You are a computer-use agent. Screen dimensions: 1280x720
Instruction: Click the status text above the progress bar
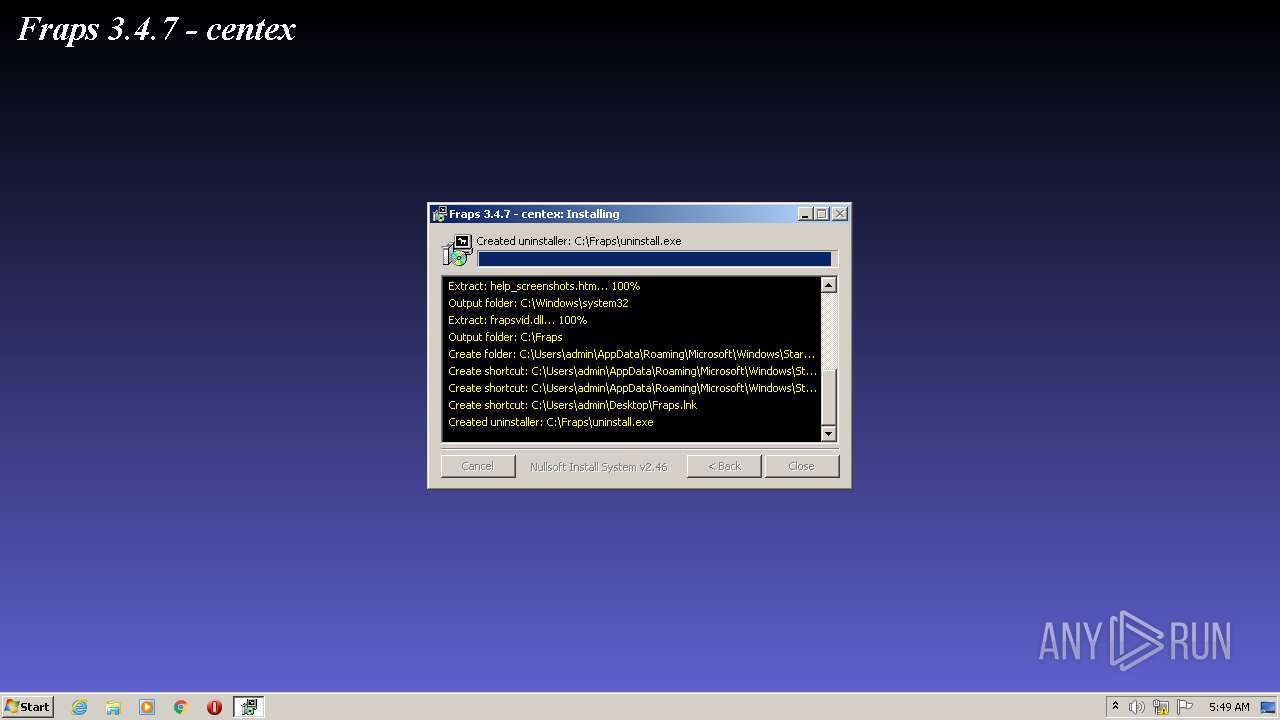(x=578, y=241)
